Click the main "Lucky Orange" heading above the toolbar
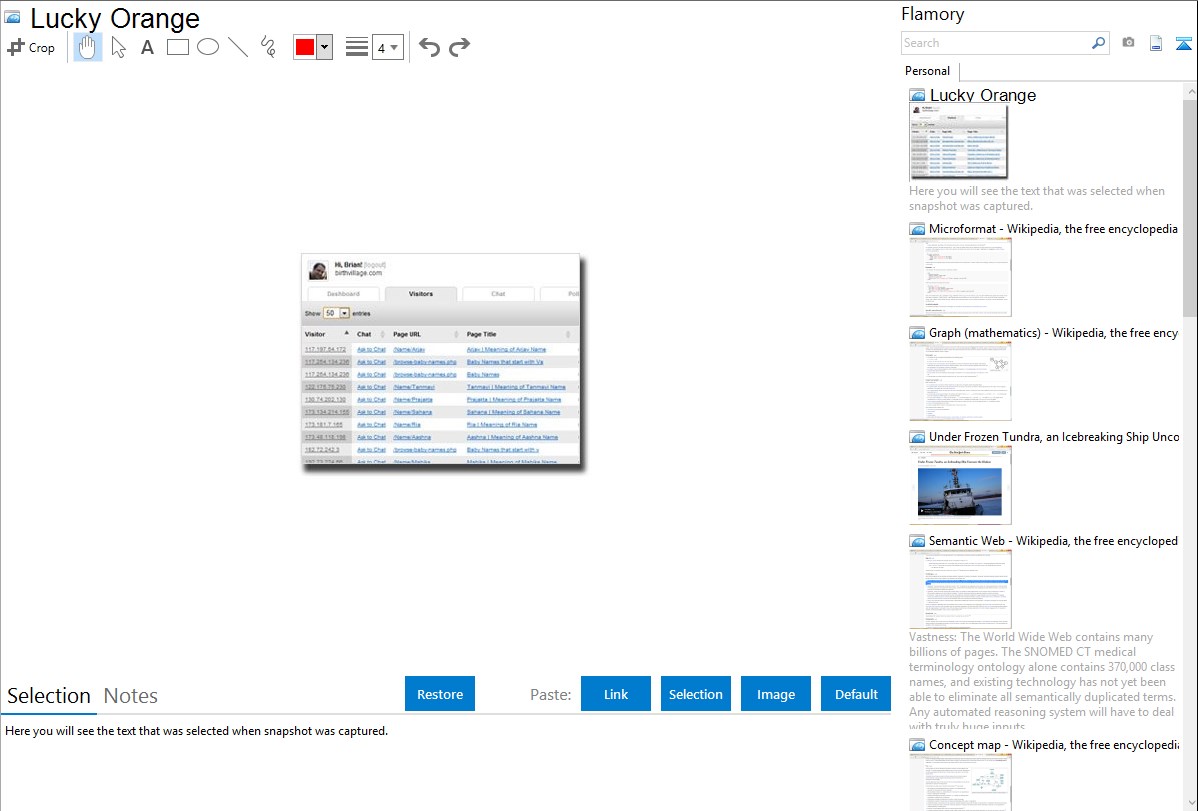The width and height of the screenshot is (1198, 811). (x=115, y=18)
